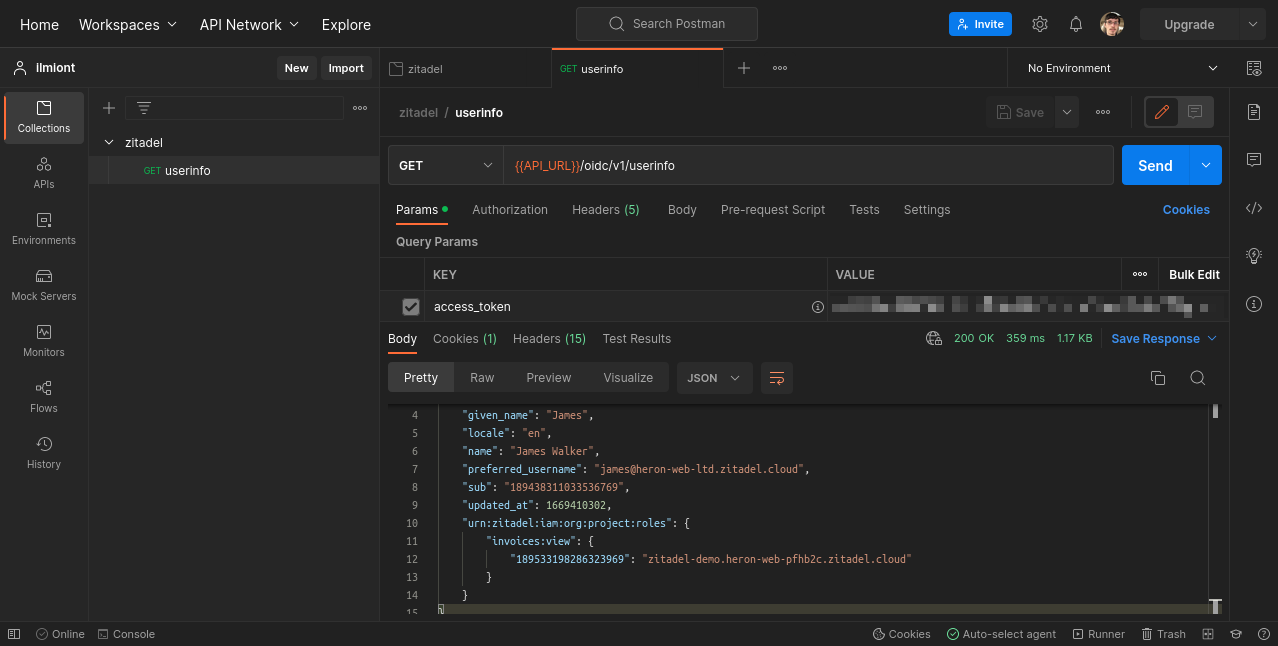The width and height of the screenshot is (1278, 646).
Task: Switch to request Headers (5) tab
Action: coord(606,210)
